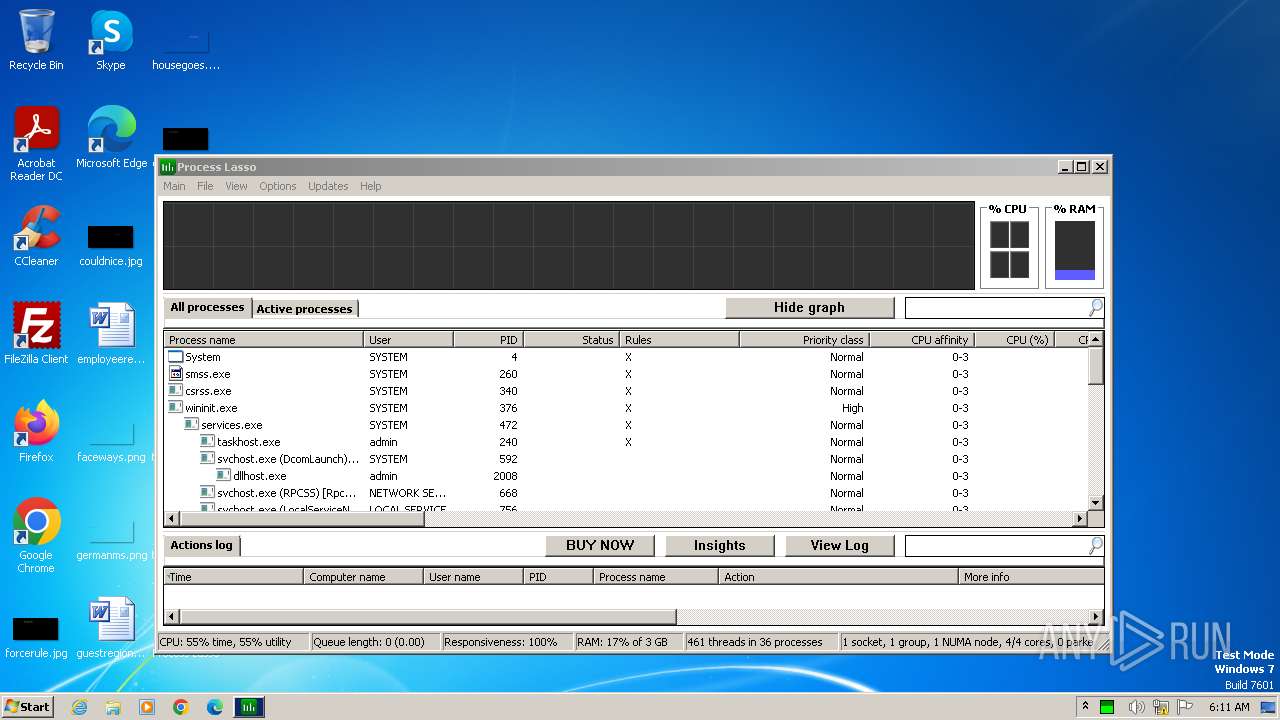Click the % CPU core gauge
The image size is (1280, 720).
[1009, 249]
